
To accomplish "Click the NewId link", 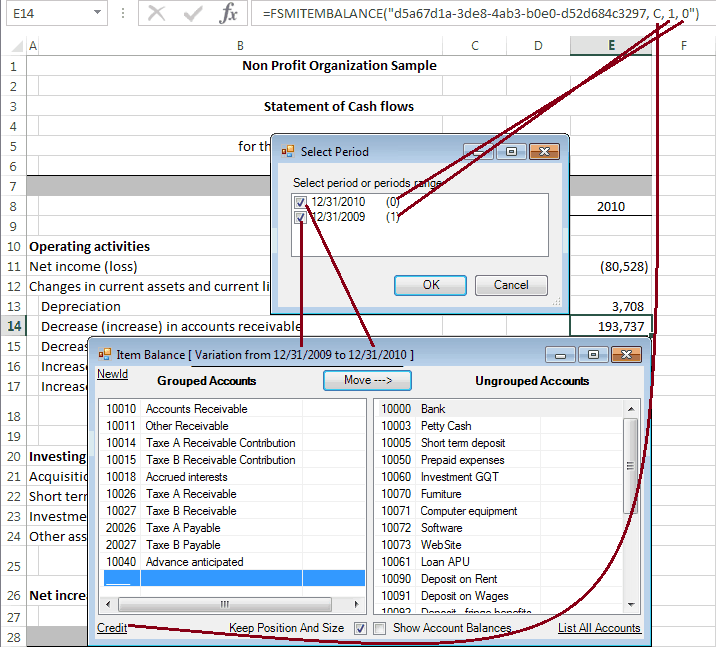I will (x=112, y=374).
